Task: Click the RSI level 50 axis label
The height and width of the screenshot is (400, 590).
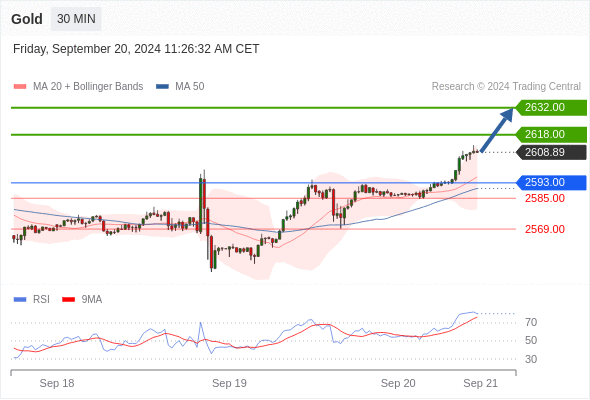Action: coord(531,341)
